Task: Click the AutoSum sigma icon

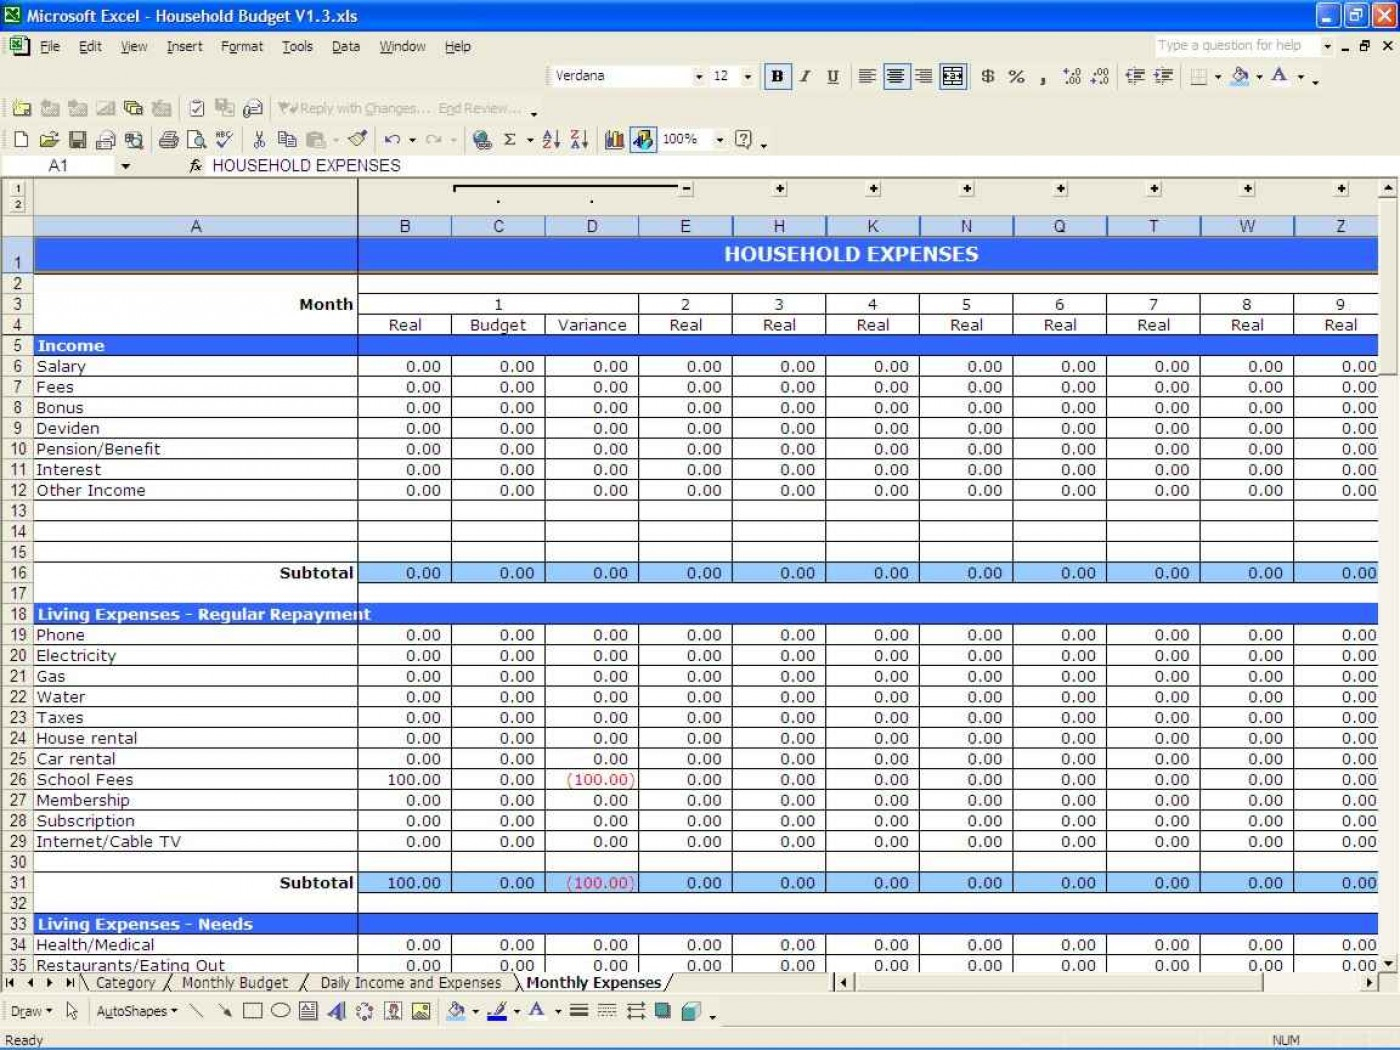Action: point(509,140)
